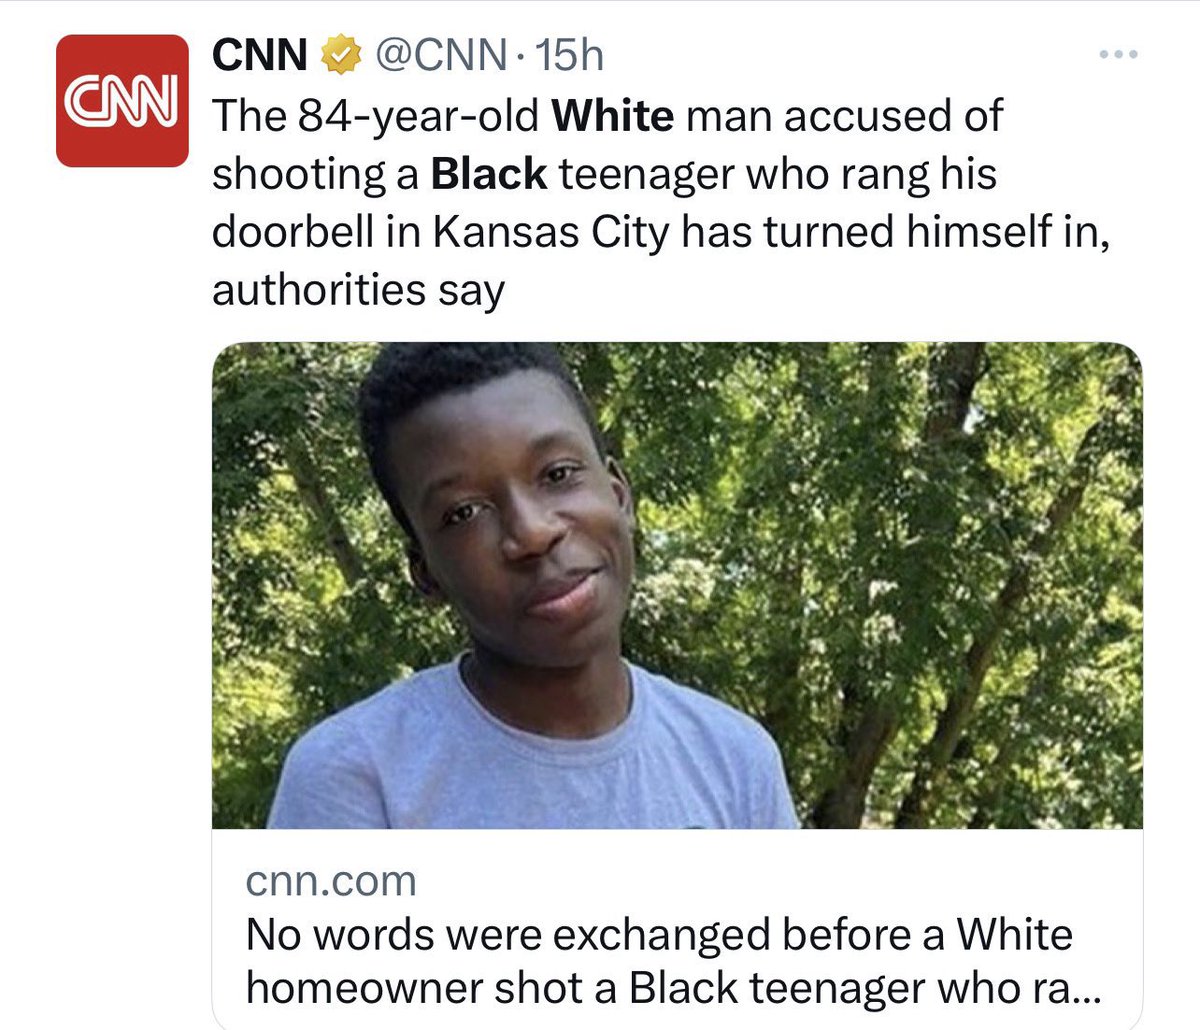
Task: Click the CNN display name
Action: point(259,56)
